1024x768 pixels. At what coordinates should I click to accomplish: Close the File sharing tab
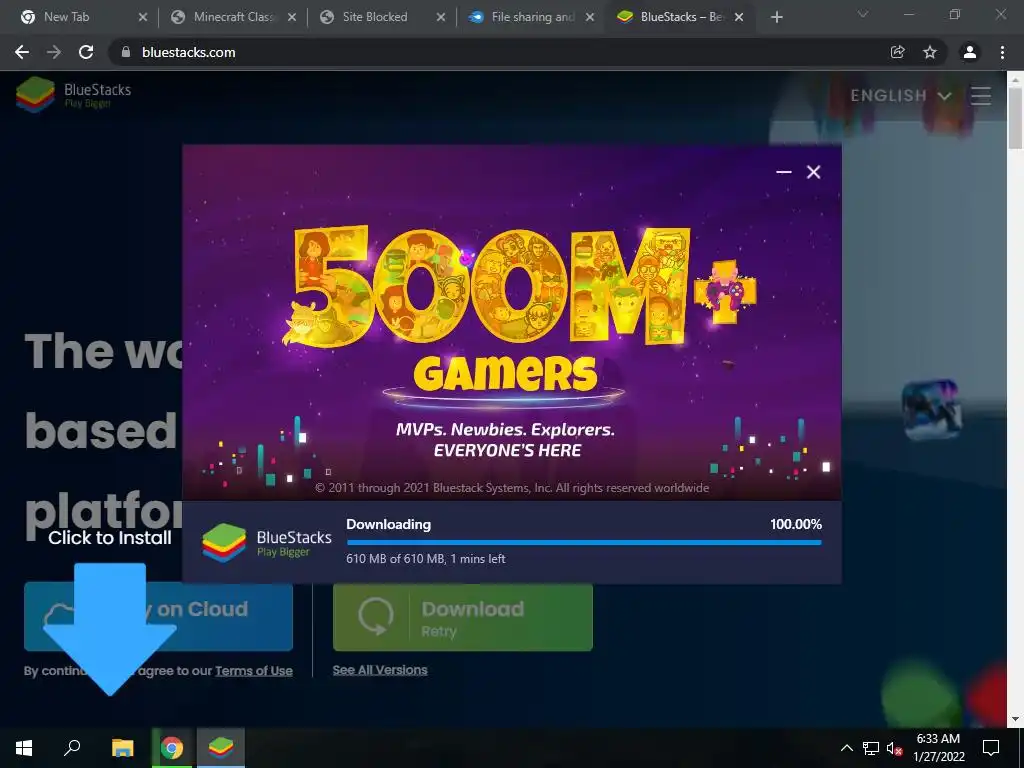590,17
